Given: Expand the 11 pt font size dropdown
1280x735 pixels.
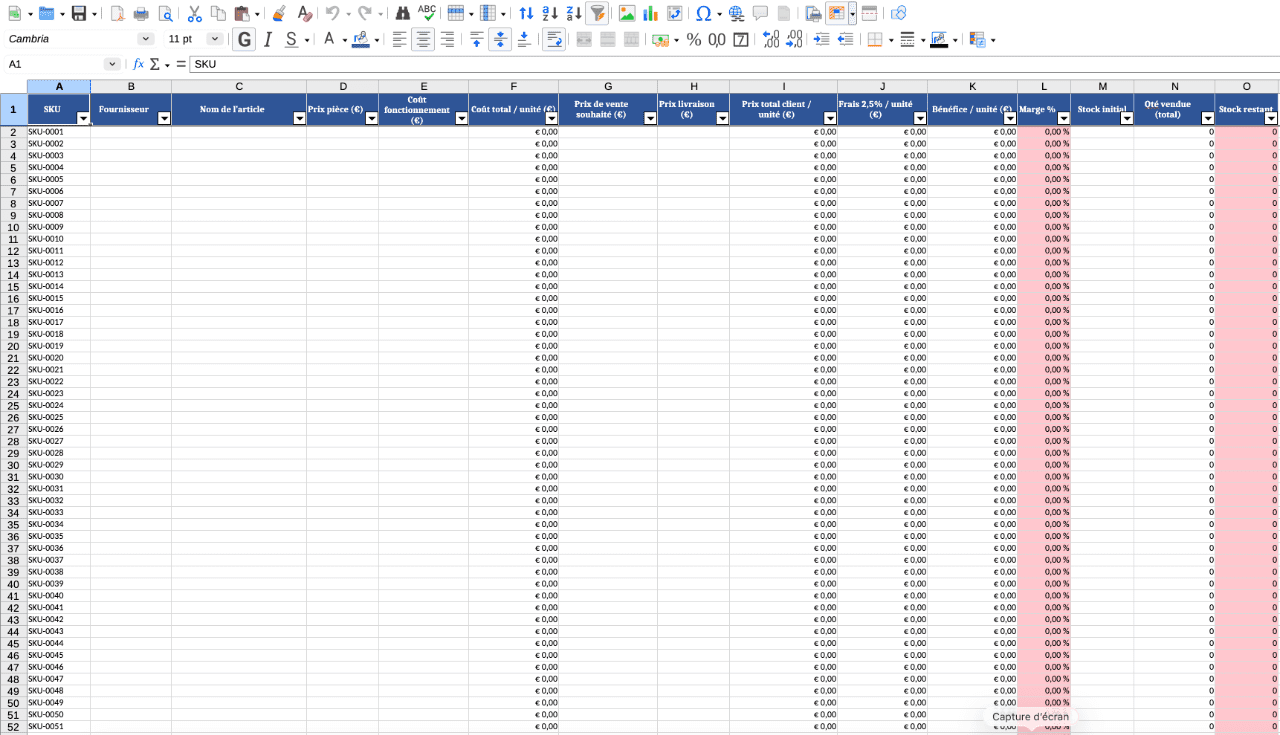Looking at the screenshot, I should click(215, 39).
